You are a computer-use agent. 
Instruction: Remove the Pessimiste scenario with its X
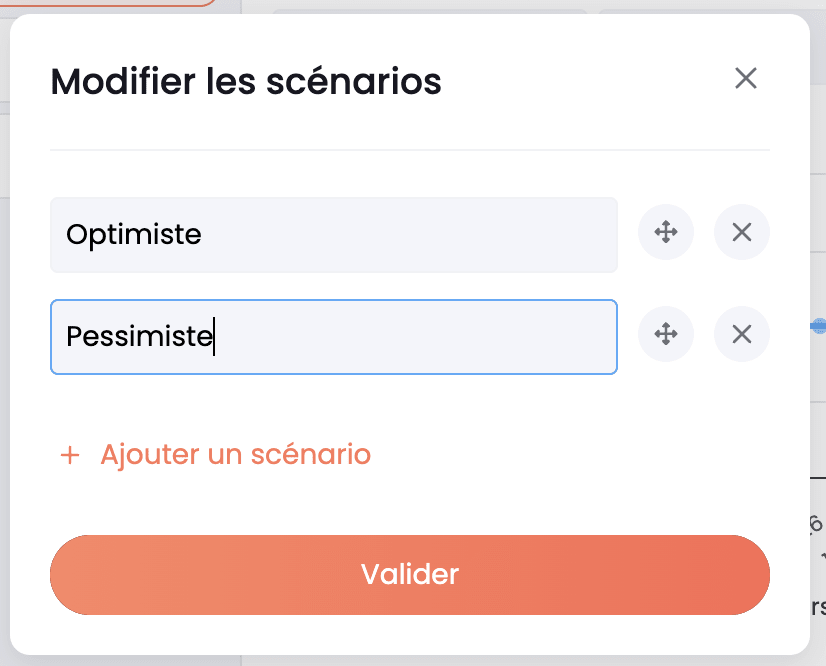pos(742,334)
